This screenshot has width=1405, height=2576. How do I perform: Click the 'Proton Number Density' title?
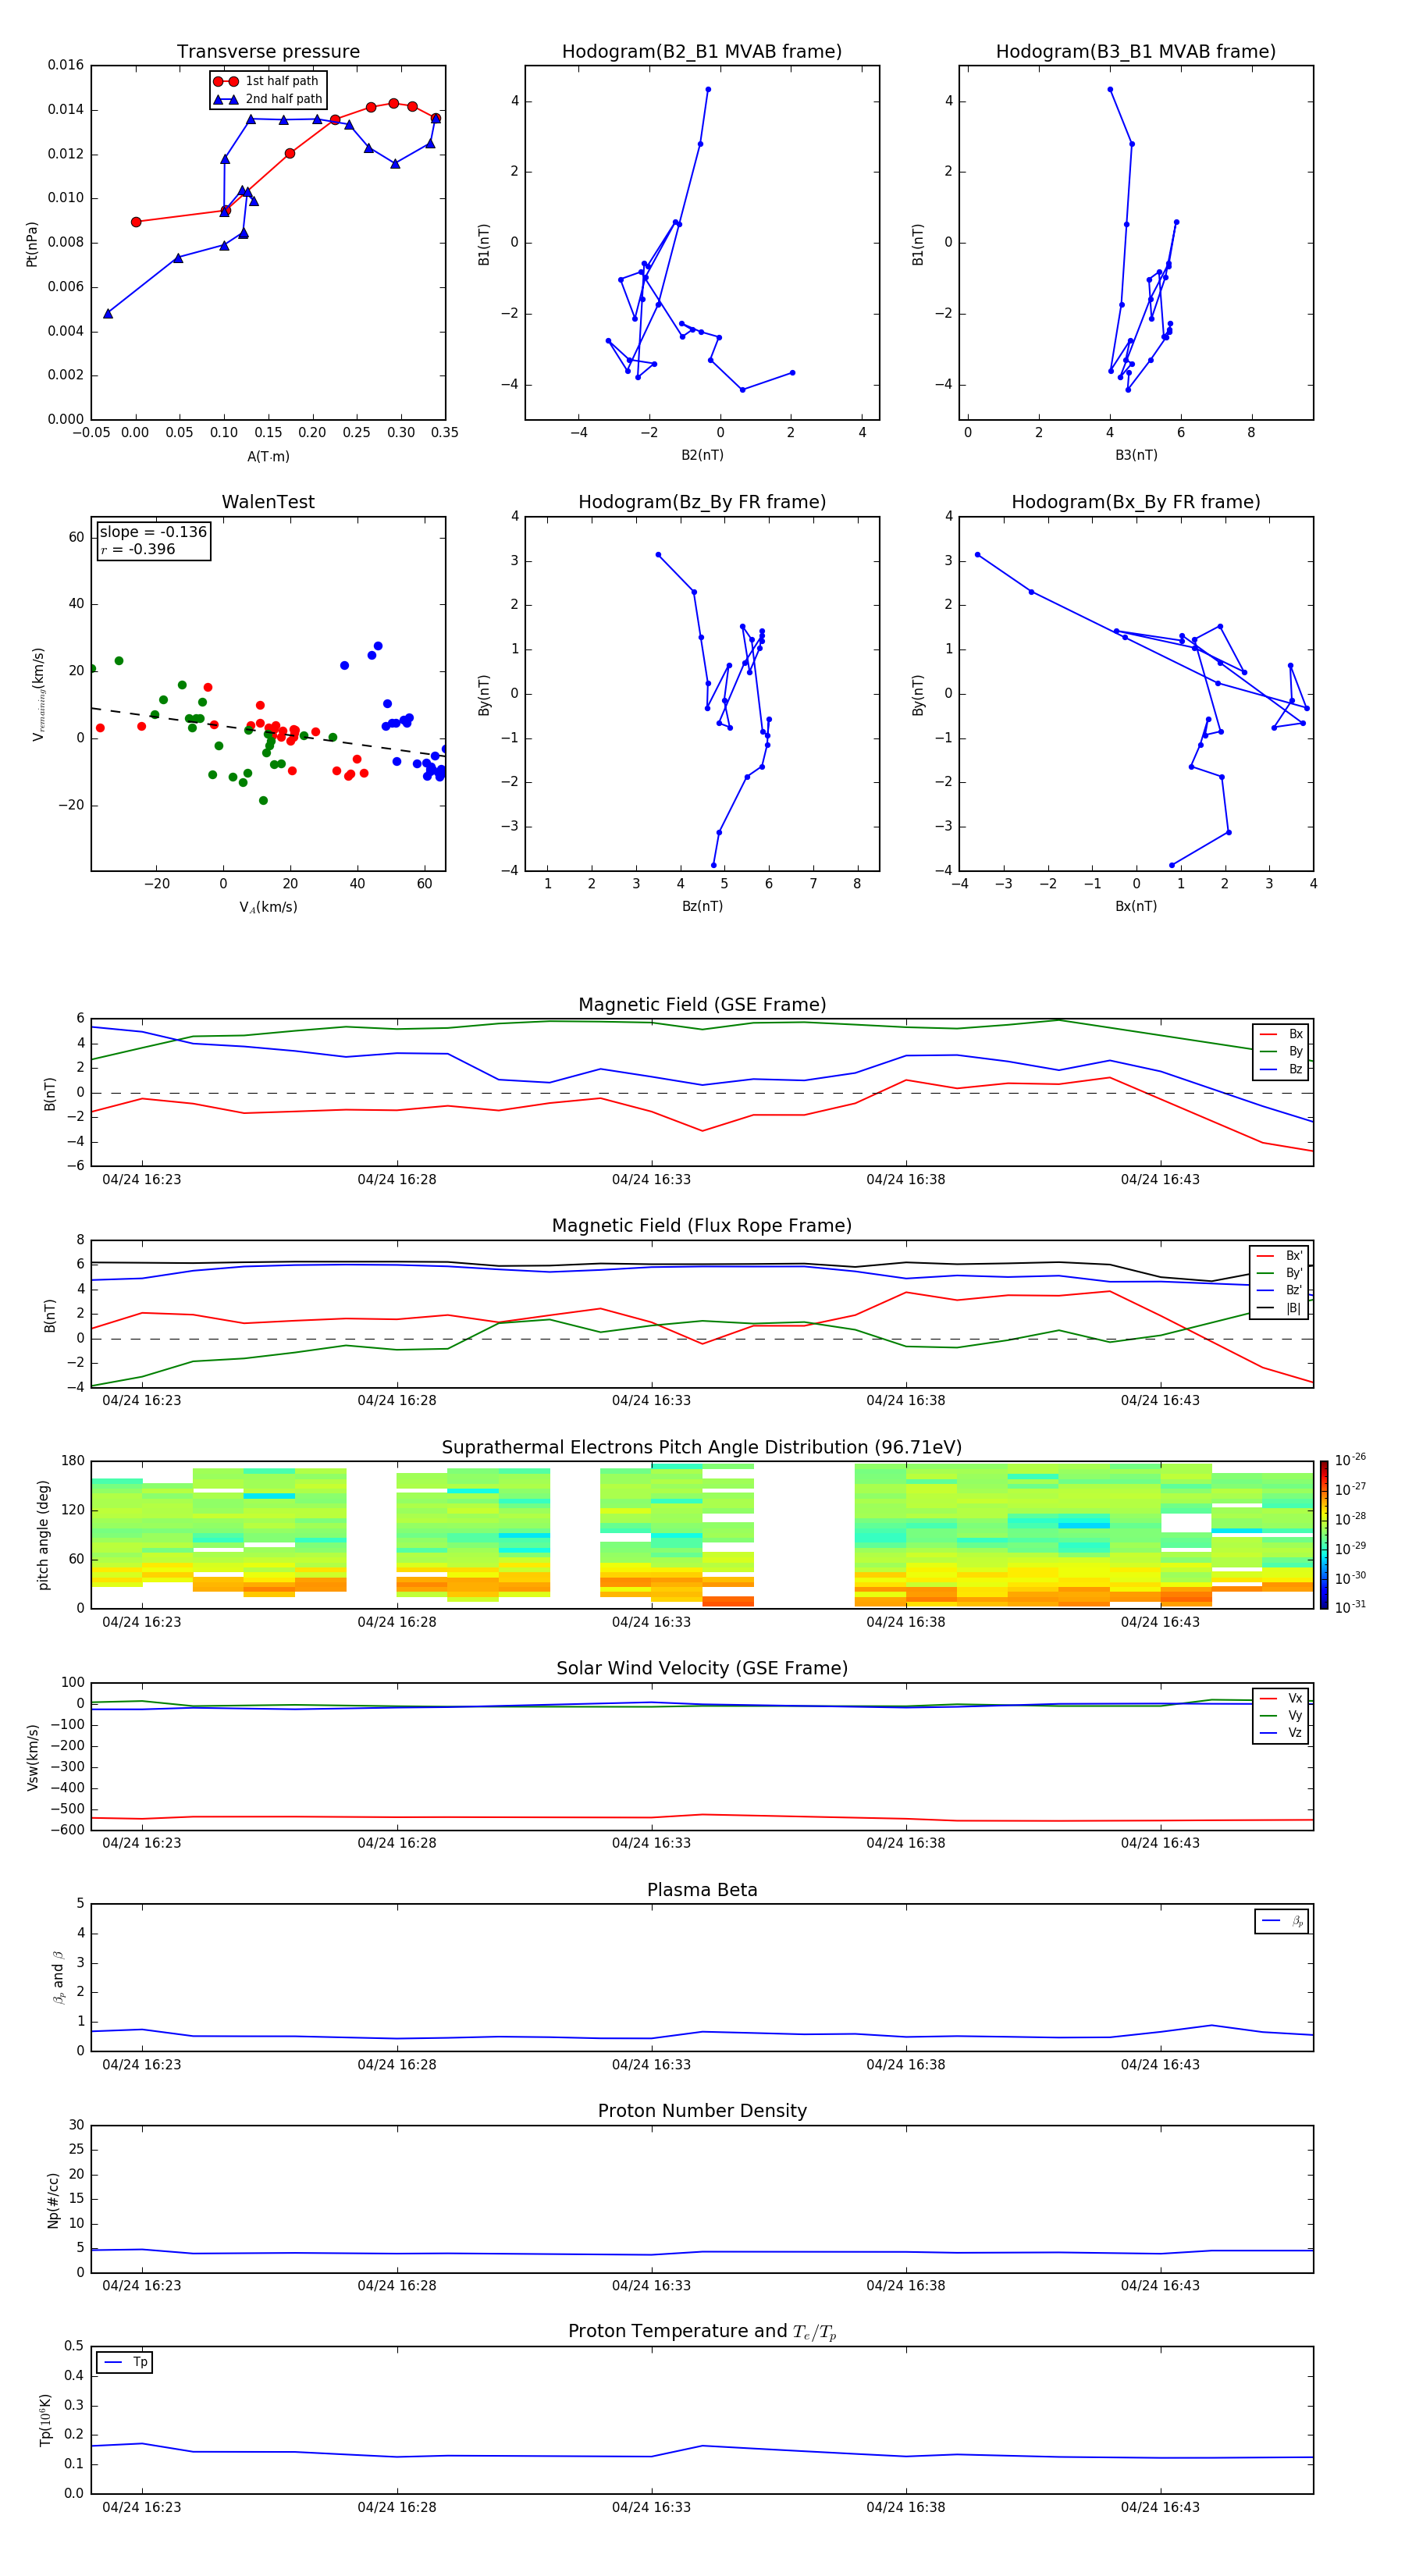[x=702, y=2111]
